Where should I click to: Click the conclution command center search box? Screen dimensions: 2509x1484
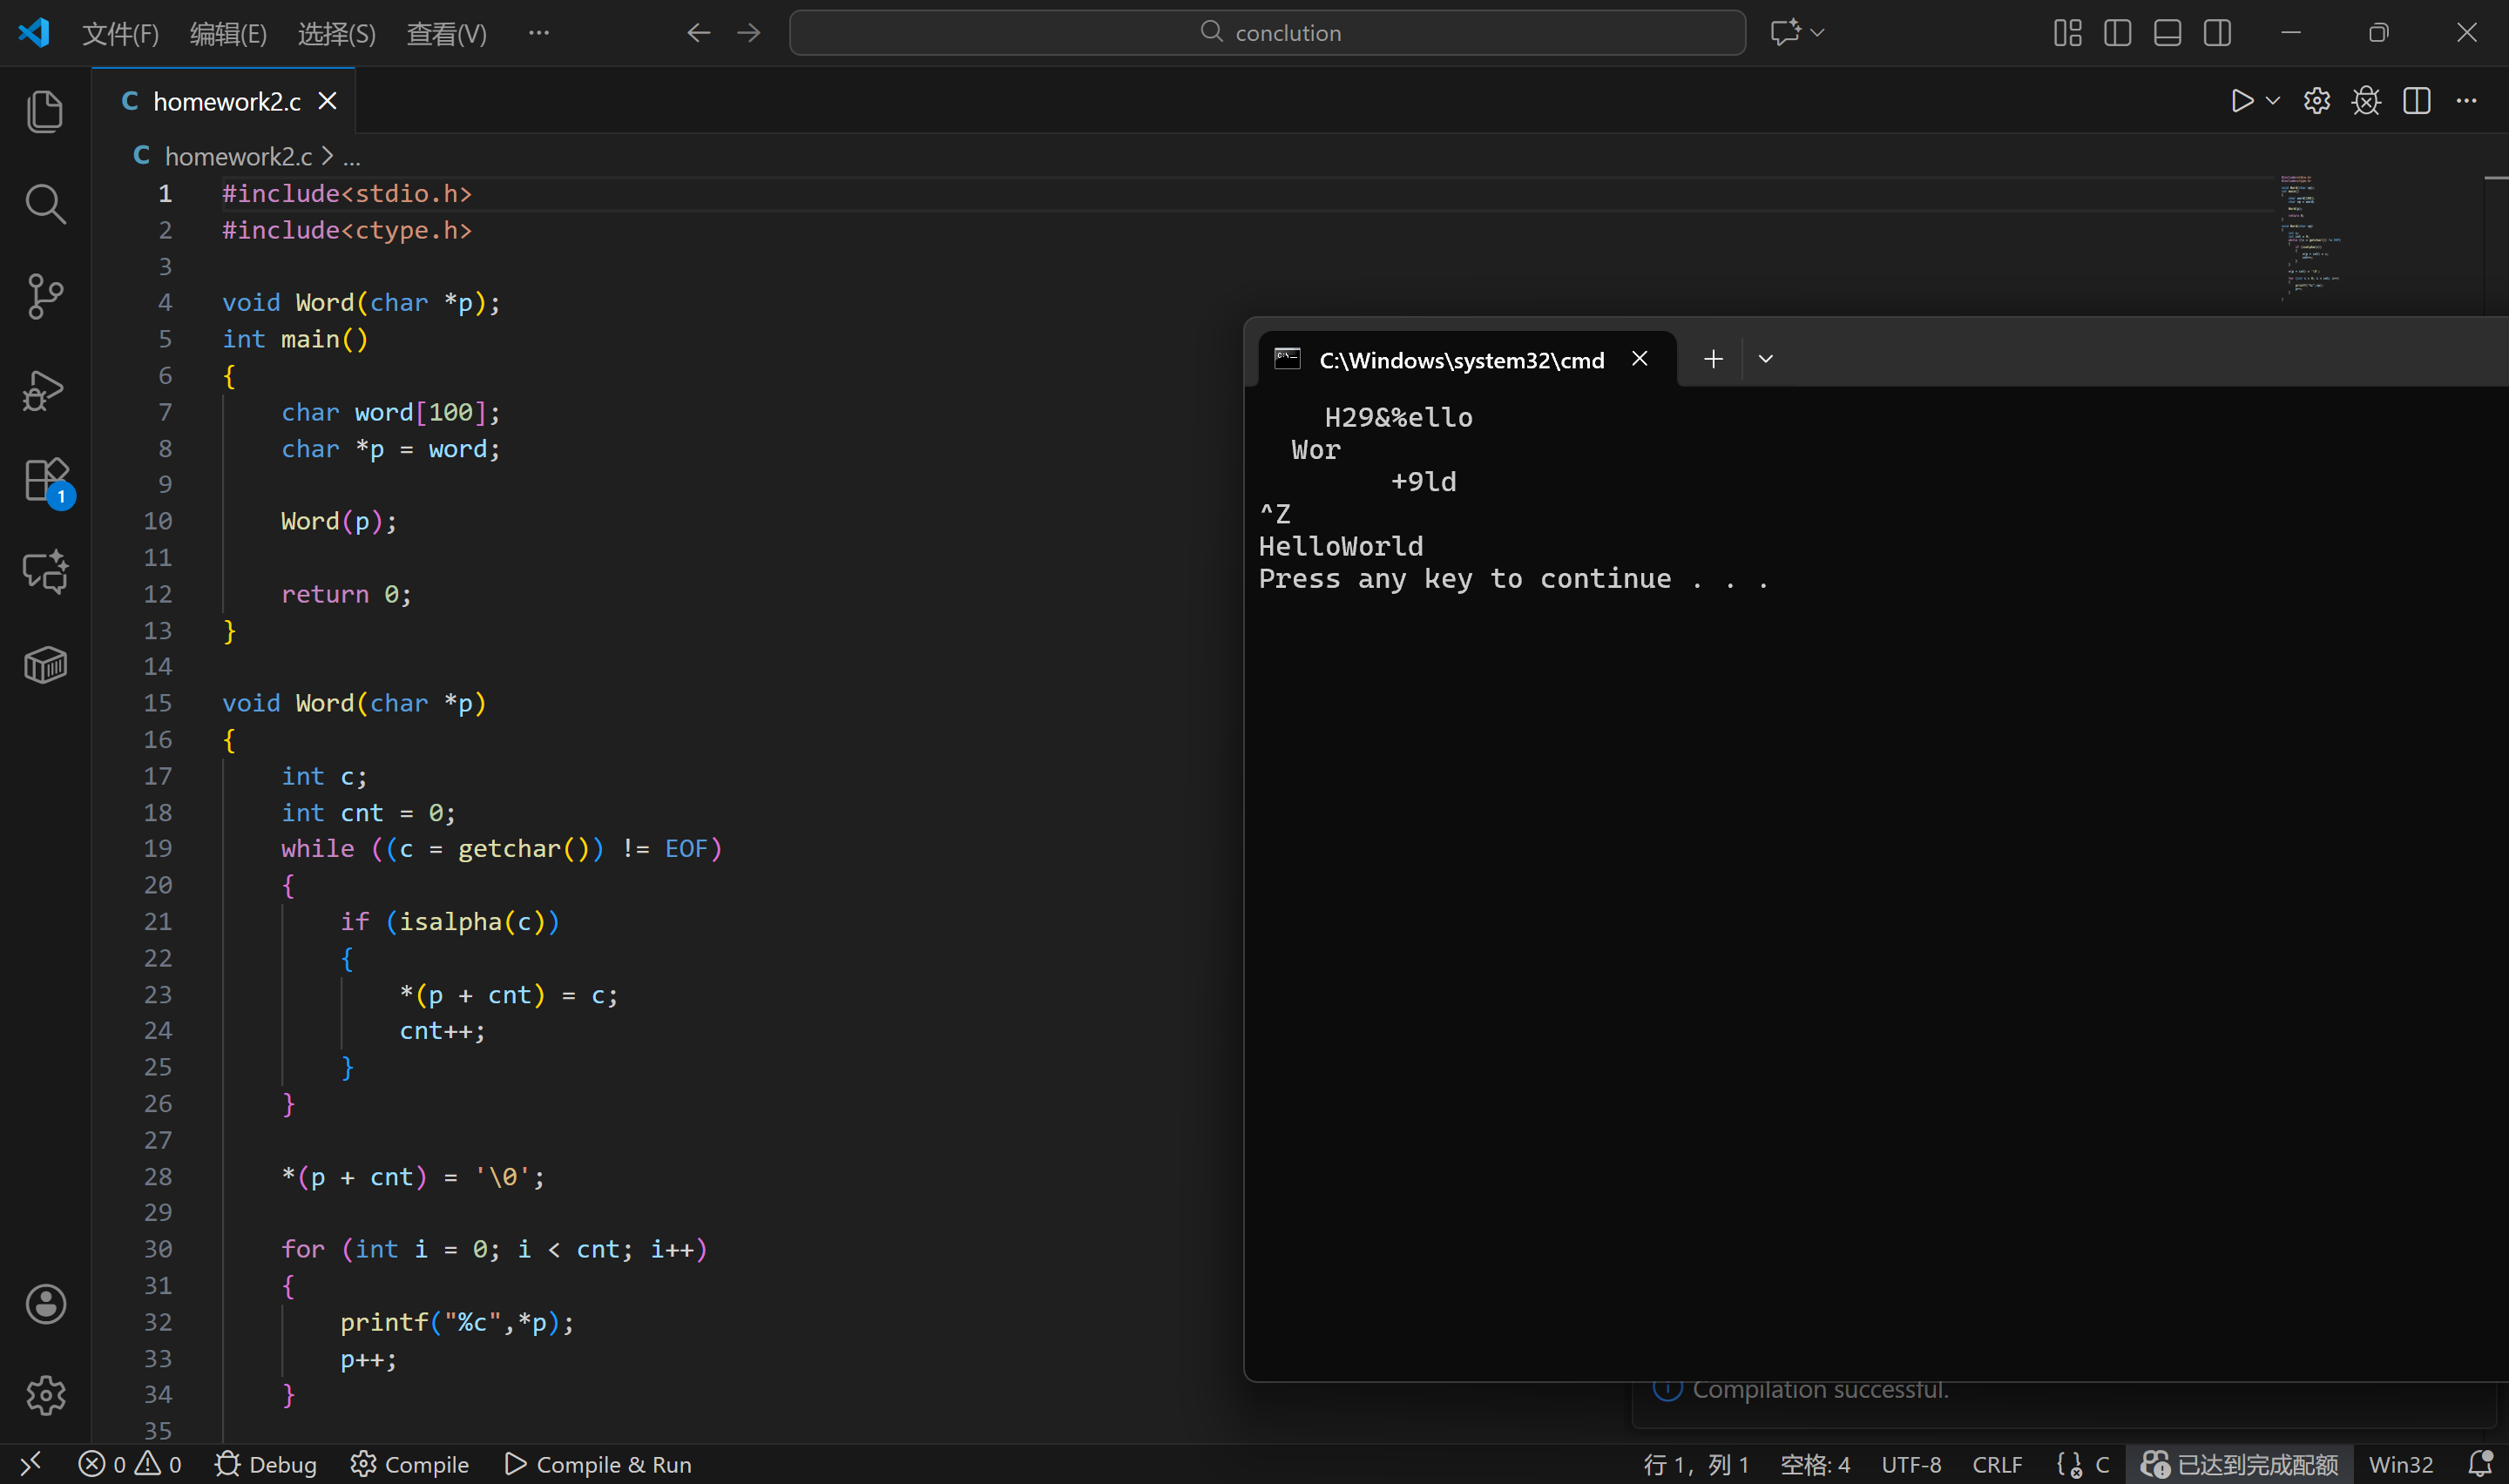click(1267, 33)
